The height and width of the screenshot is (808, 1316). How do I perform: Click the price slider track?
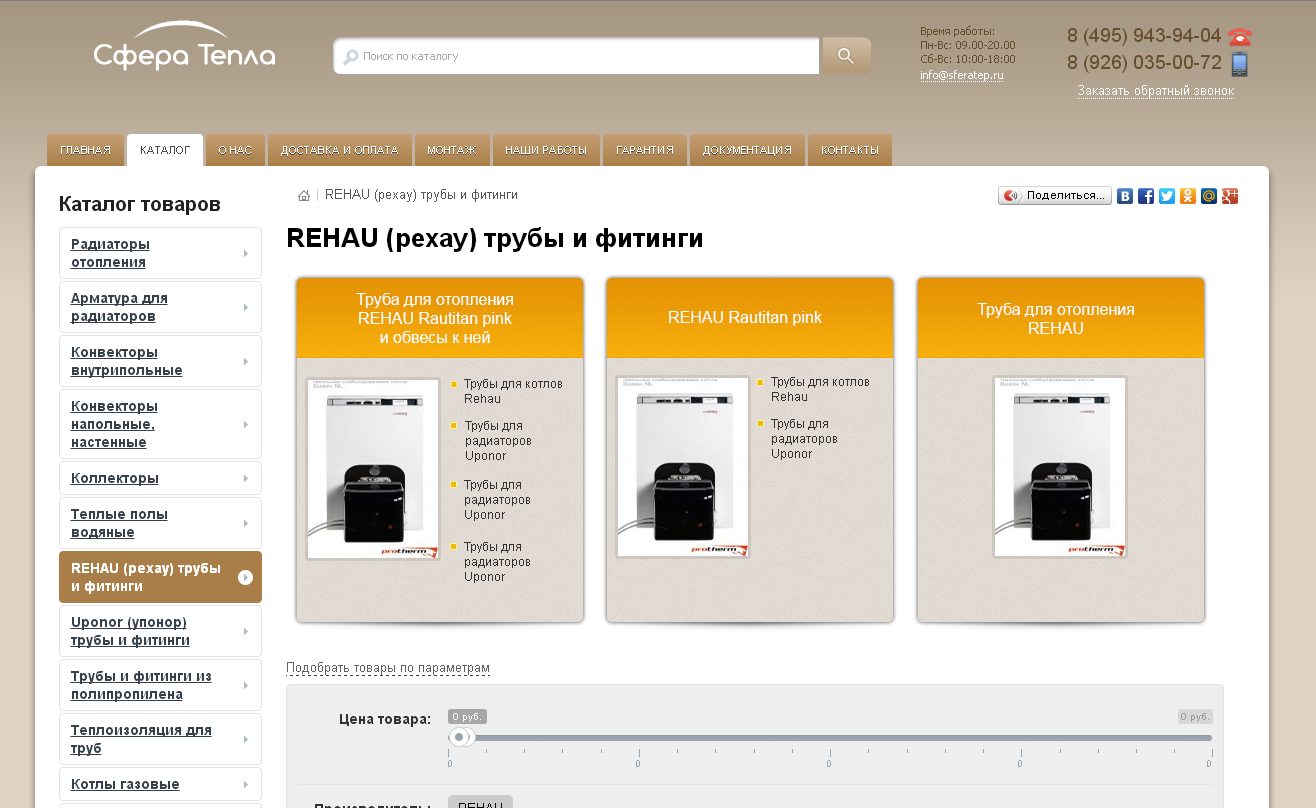830,738
